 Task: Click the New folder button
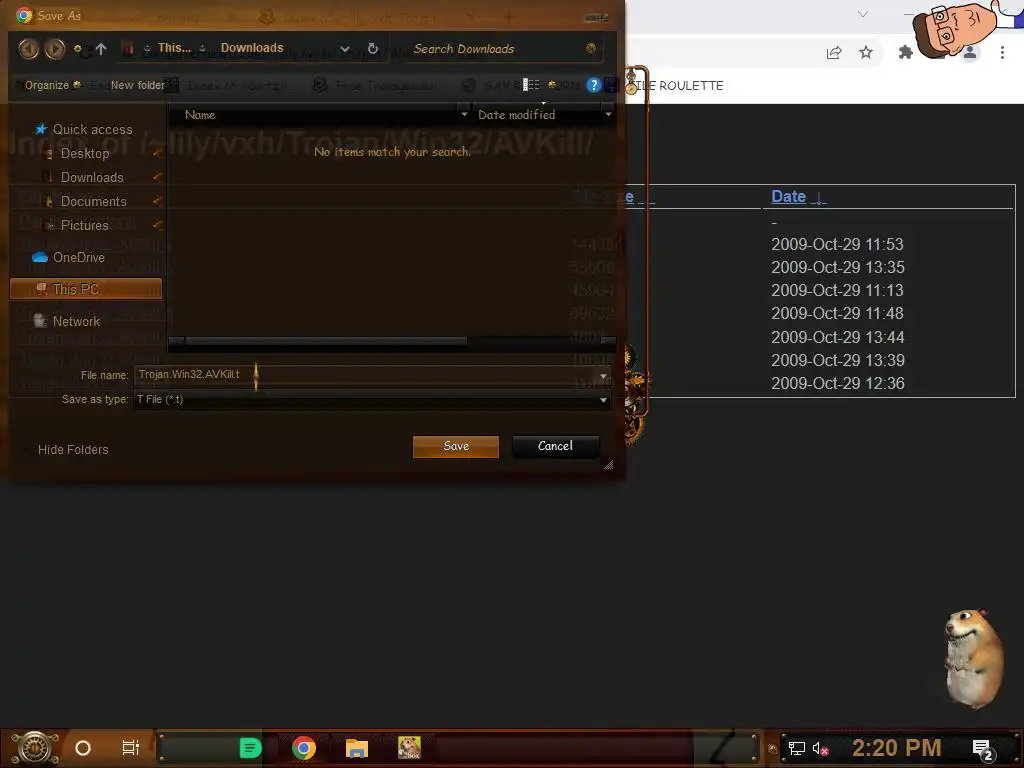[138, 85]
